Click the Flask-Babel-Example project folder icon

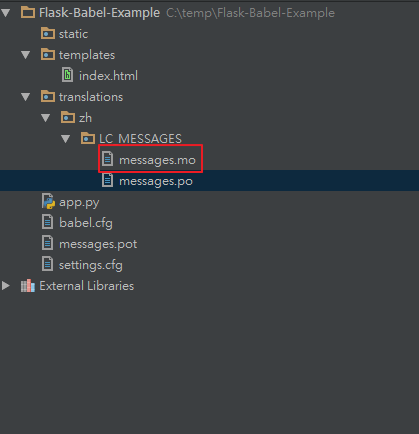[x=28, y=13]
